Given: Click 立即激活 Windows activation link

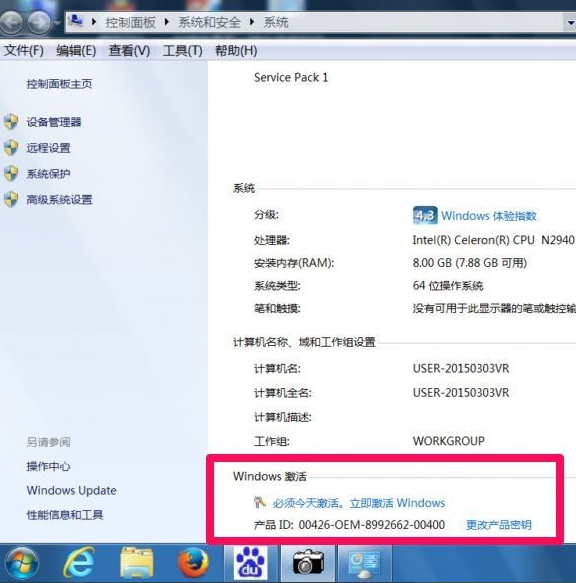Looking at the screenshot, I should [397, 503].
